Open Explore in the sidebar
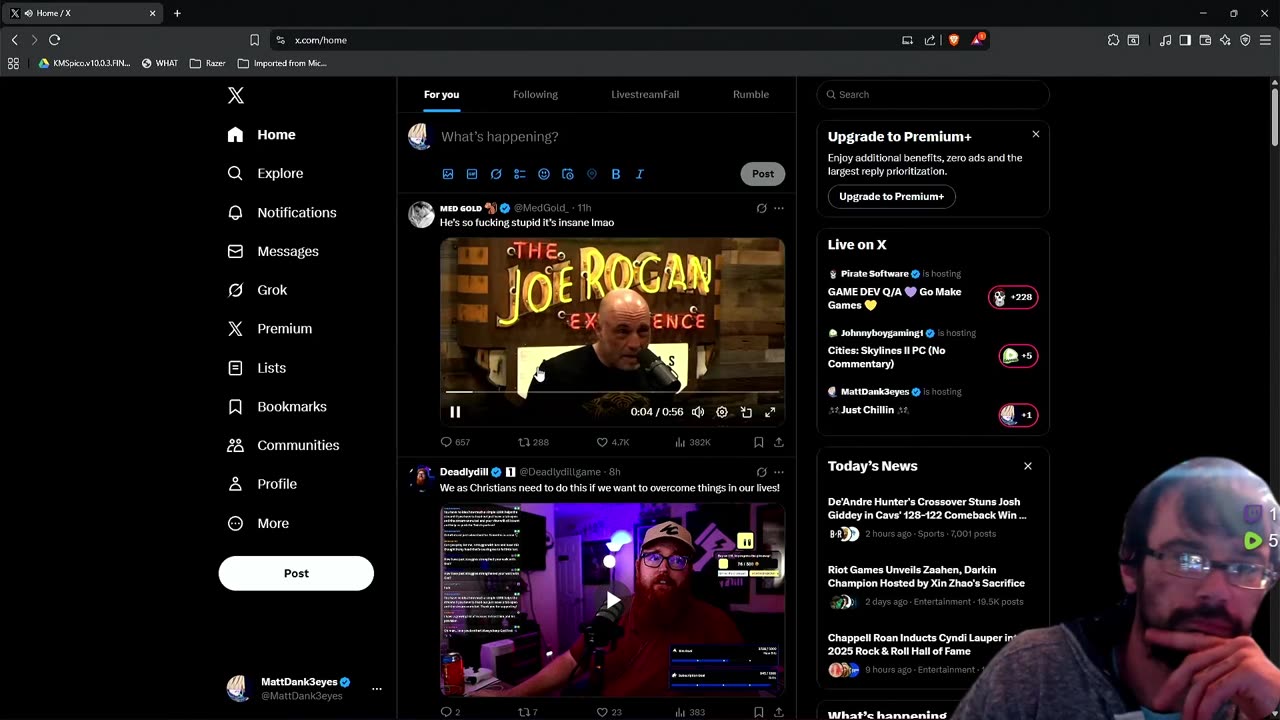Image resolution: width=1280 pixels, height=720 pixels. tap(265, 173)
